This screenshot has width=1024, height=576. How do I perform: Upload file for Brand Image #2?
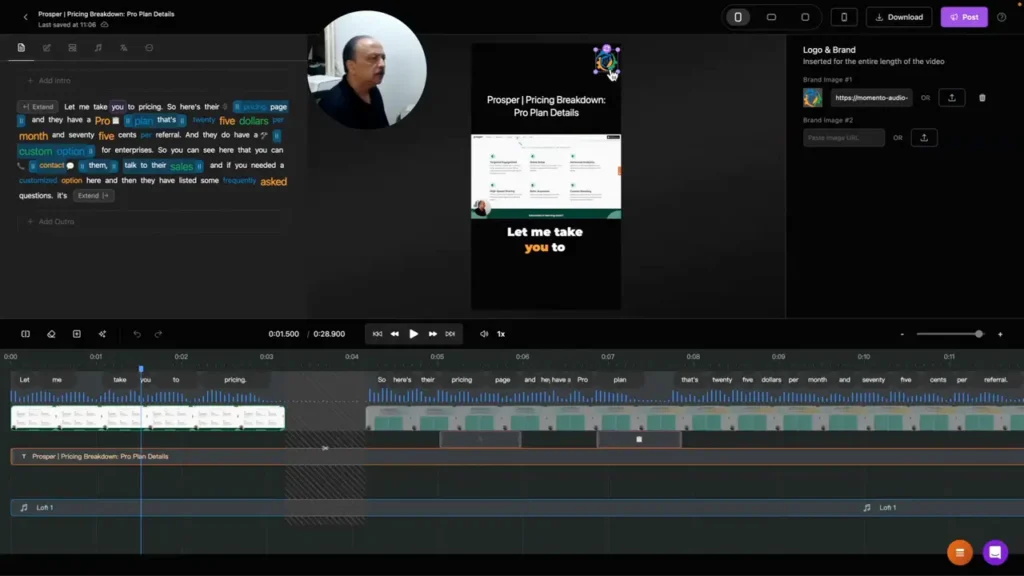tap(924, 138)
